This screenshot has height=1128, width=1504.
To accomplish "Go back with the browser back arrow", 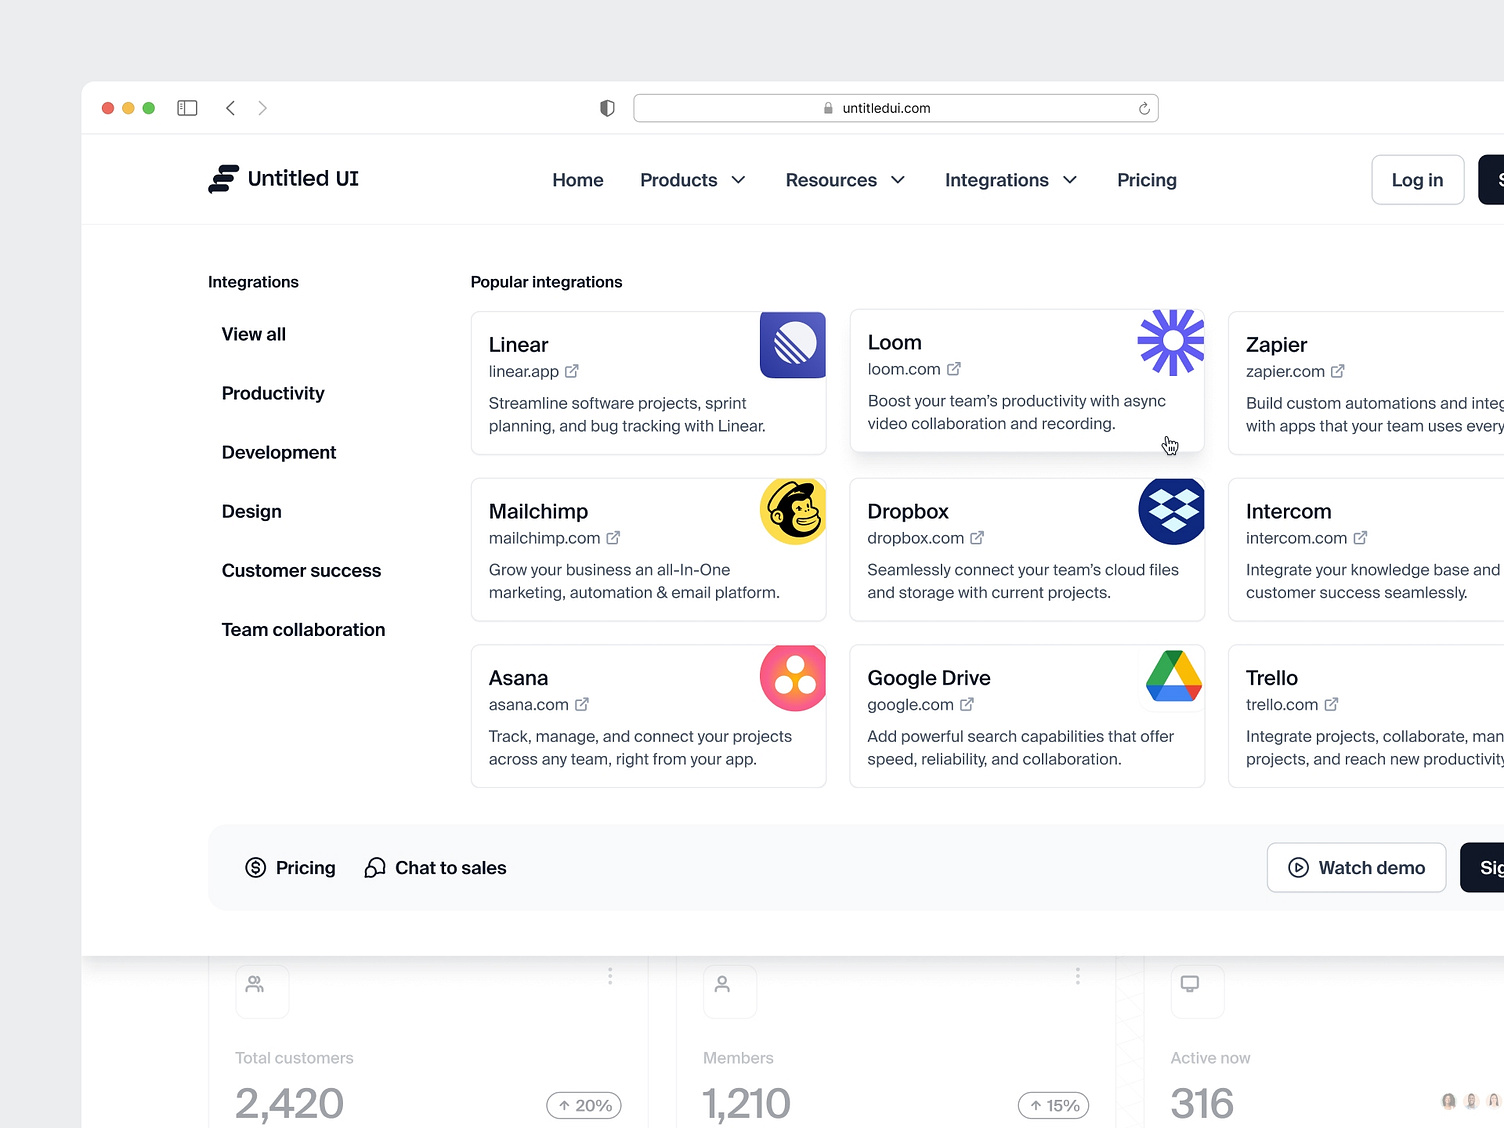I will 230,108.
